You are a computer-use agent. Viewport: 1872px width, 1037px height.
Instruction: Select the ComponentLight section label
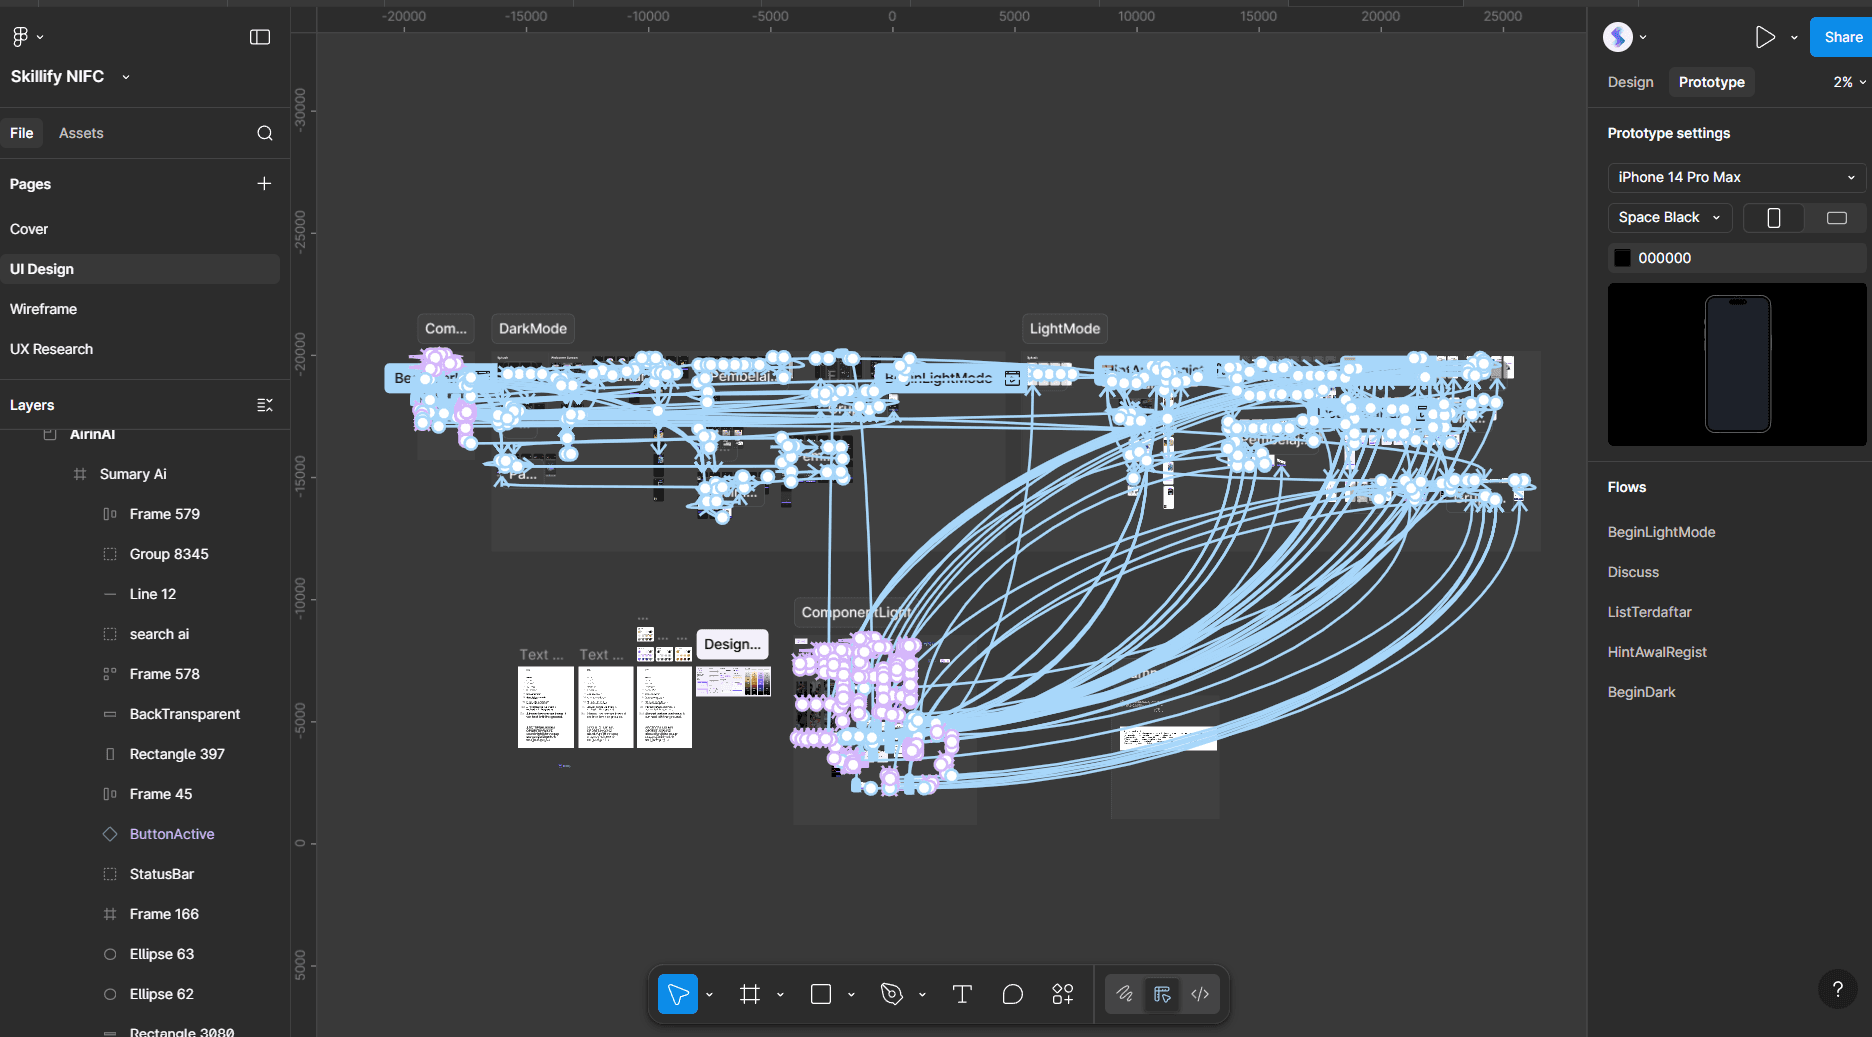[x=855, y=612]
